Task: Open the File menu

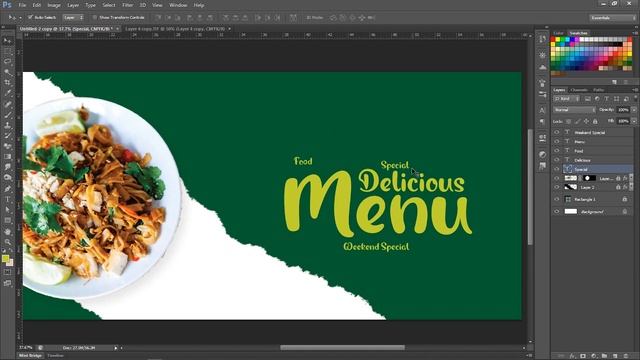Action: [22, 5]
